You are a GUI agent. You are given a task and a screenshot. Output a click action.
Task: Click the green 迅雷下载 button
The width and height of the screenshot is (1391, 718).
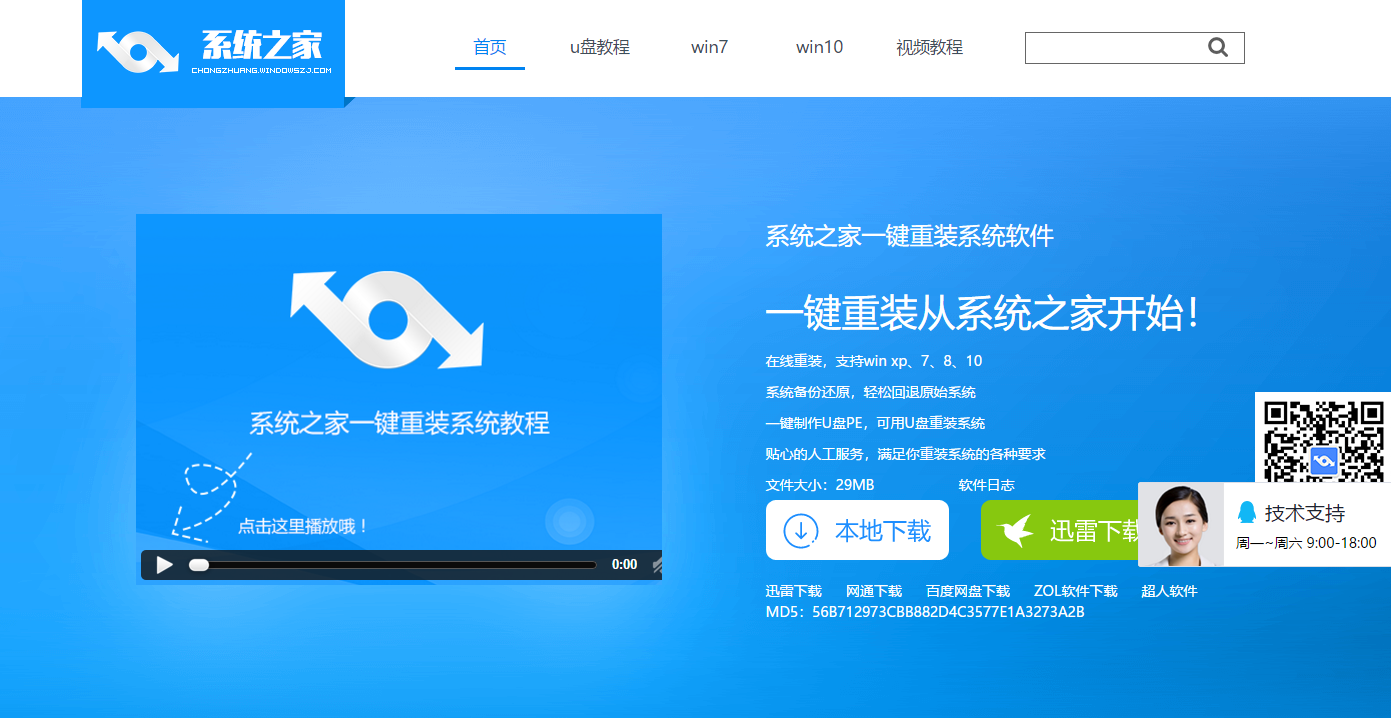(x=1060, y=530)
